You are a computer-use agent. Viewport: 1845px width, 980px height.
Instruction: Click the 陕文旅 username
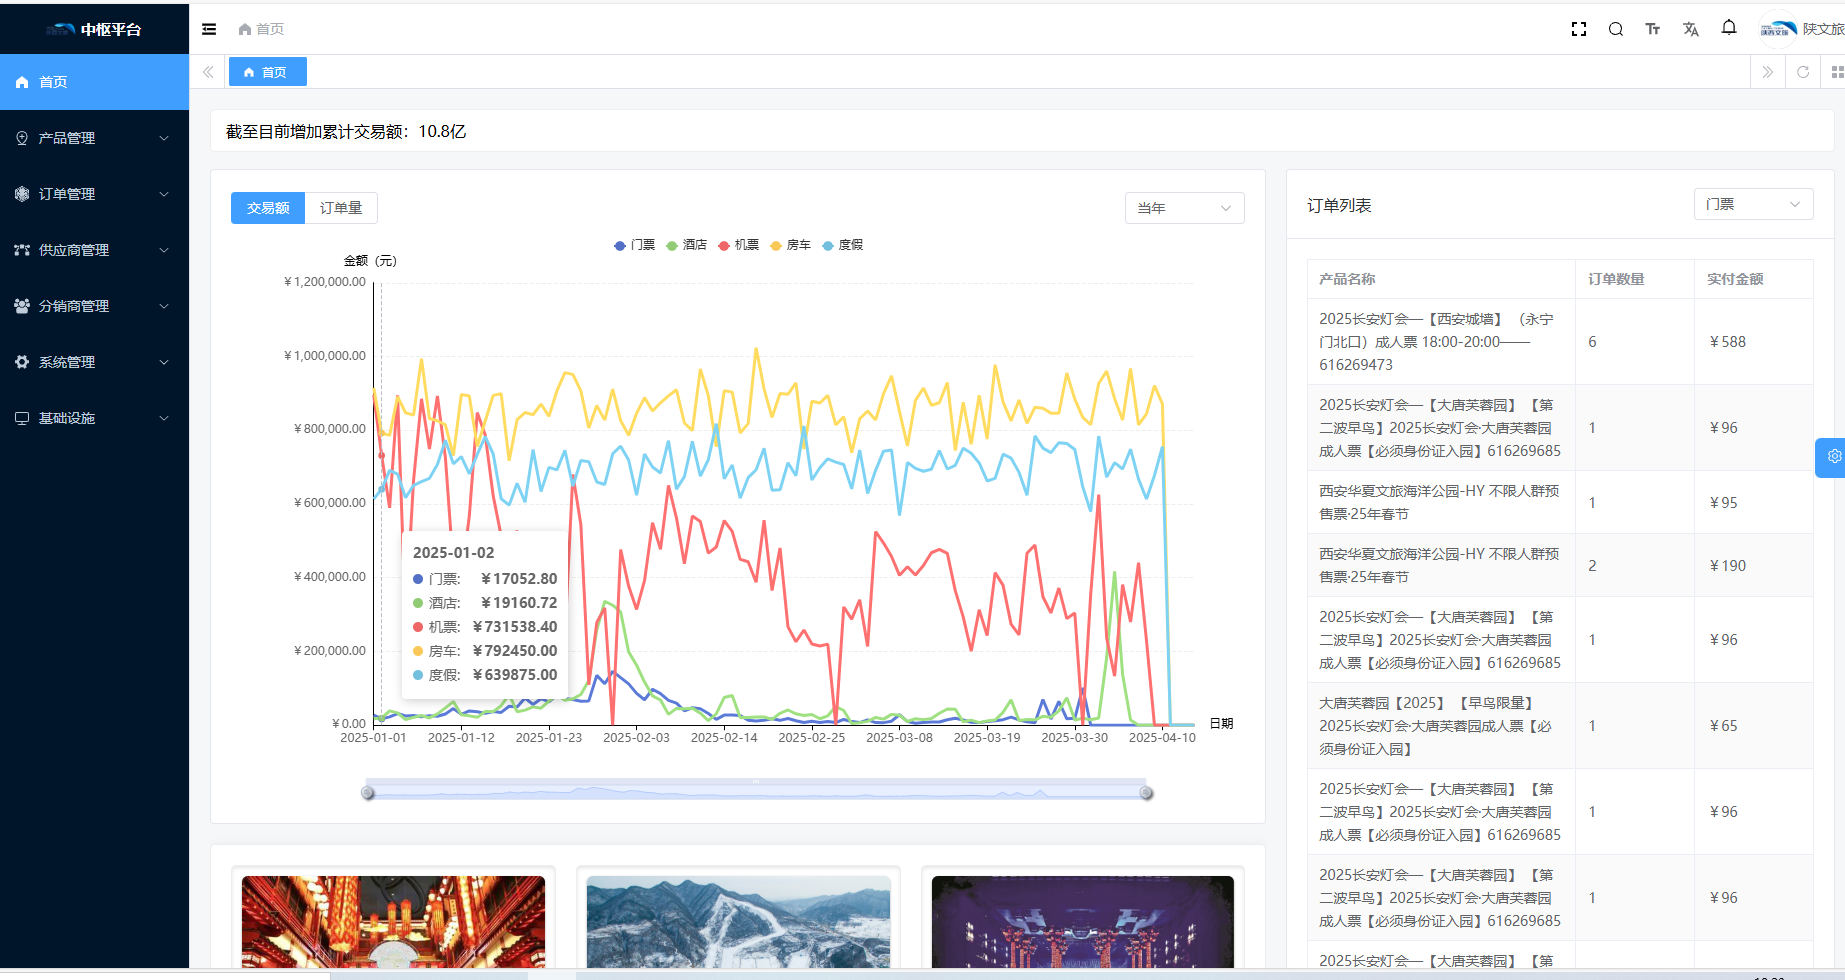point(1823,29)
